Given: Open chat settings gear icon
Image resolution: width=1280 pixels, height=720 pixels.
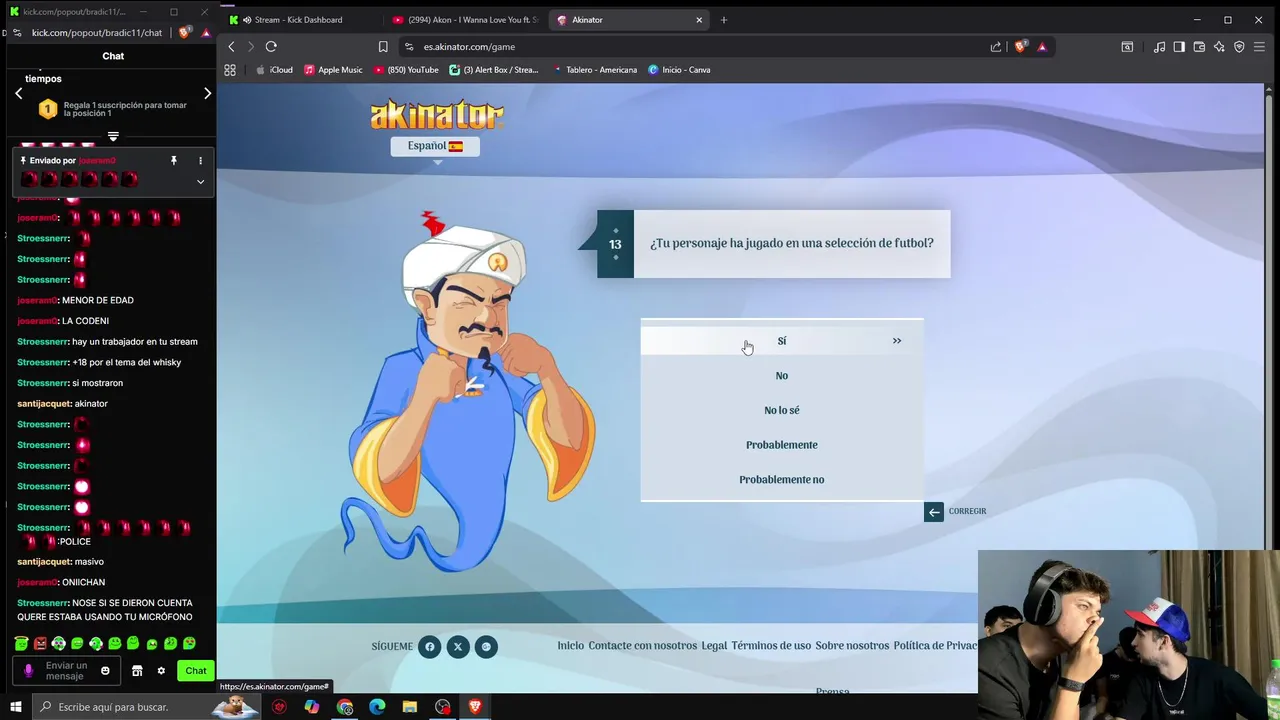Looking at the screenshot, I should 161,671.
